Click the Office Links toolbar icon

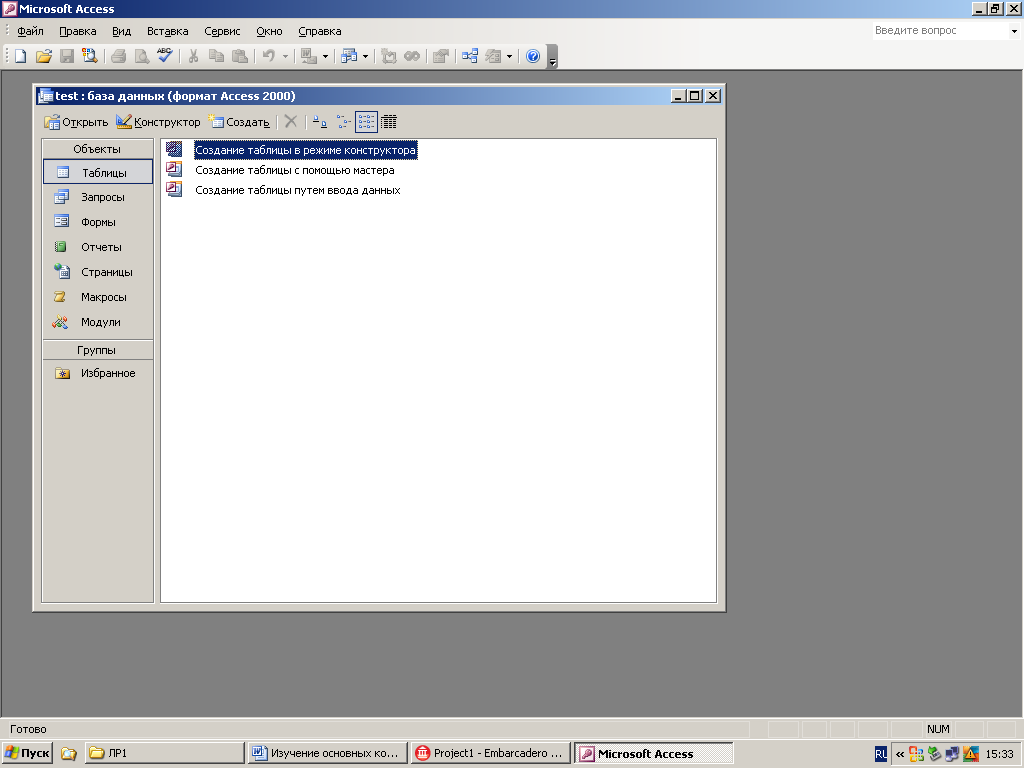tap(309, 56)
